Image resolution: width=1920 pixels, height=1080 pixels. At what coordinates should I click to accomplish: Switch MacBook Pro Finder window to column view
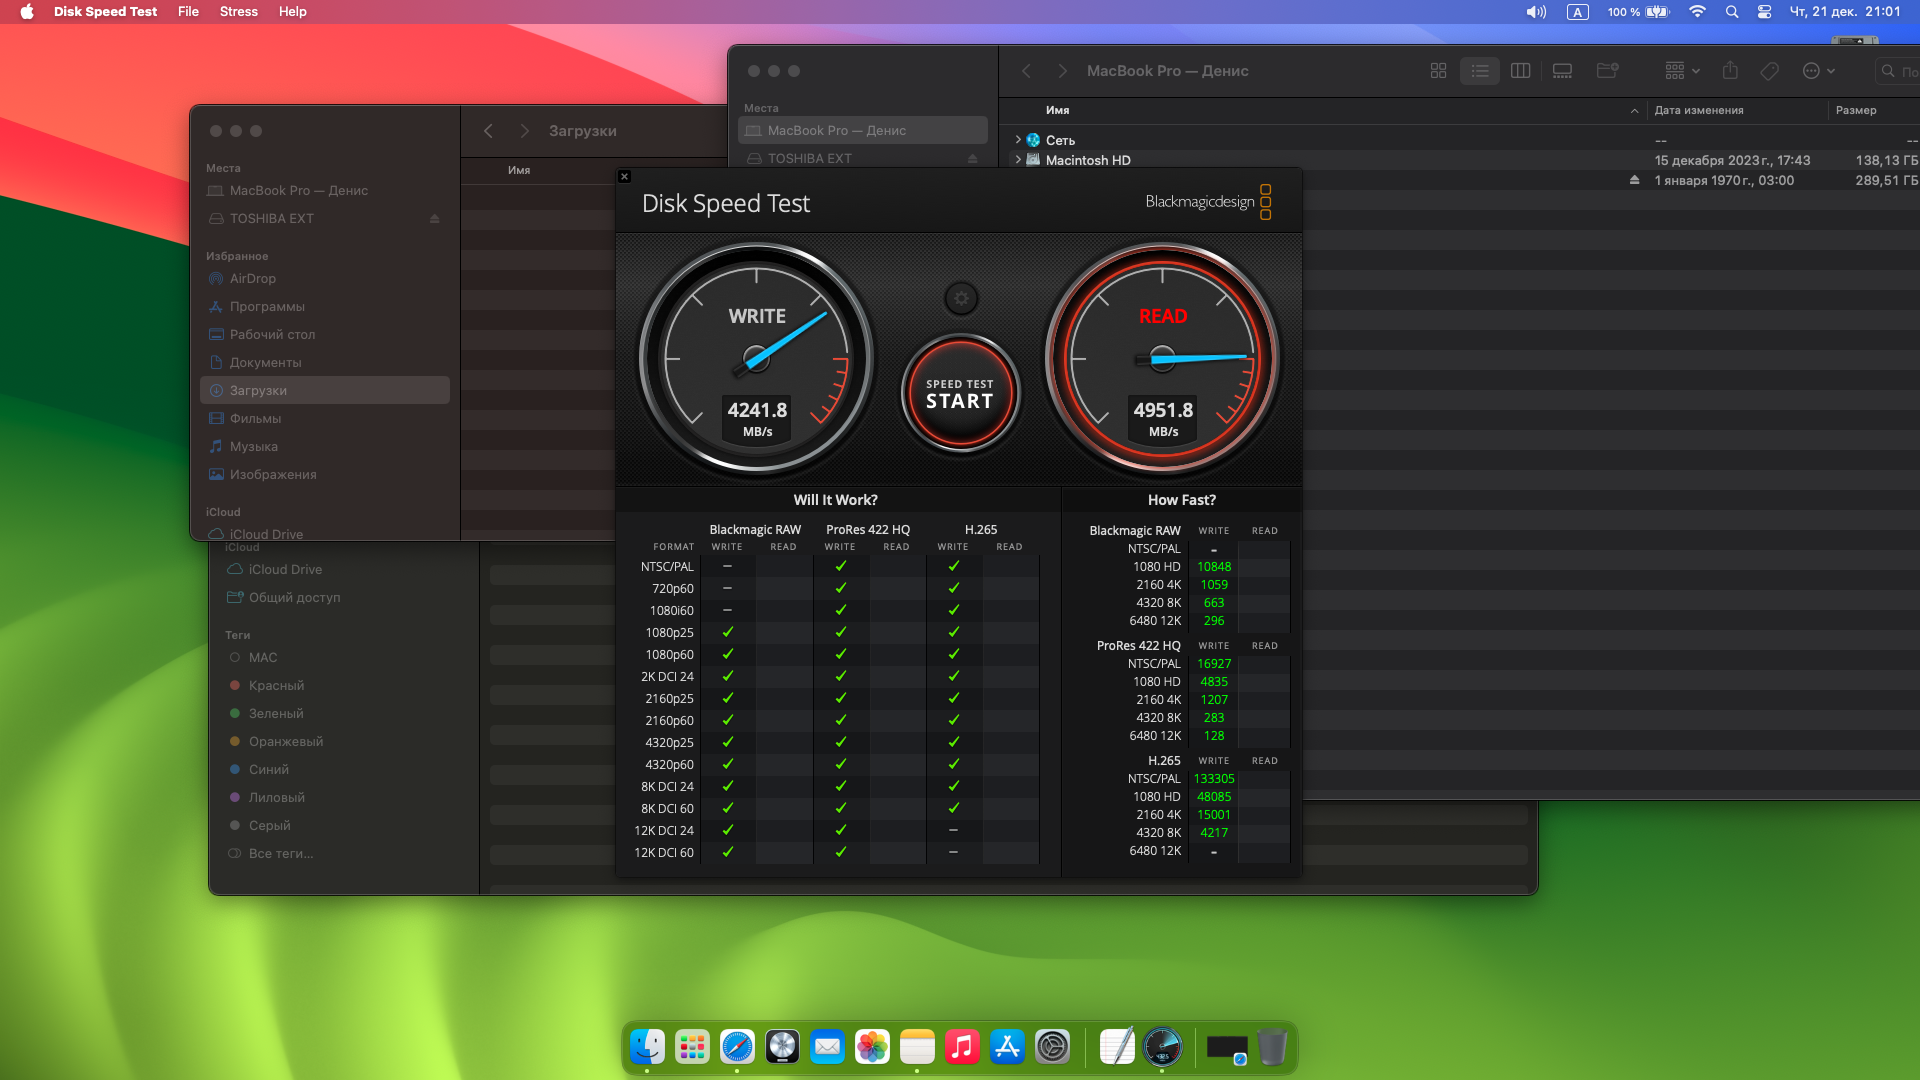(1521, 71)
